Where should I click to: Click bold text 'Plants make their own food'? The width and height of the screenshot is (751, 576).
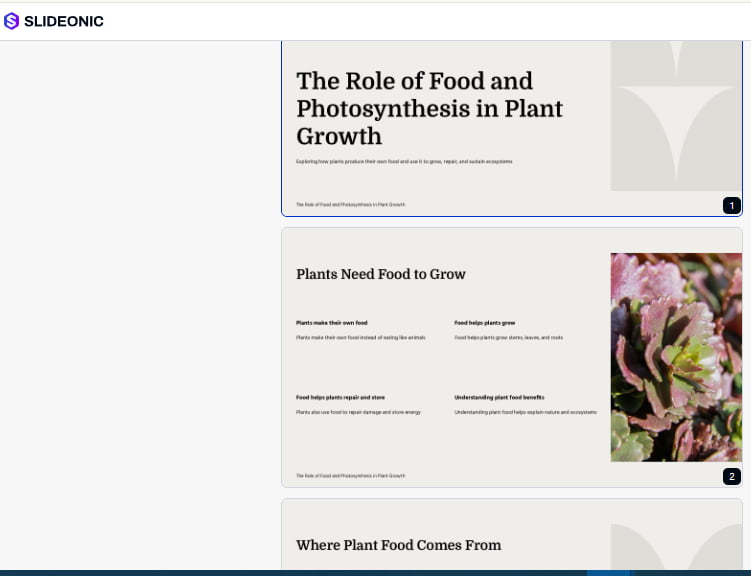point(331,323)
